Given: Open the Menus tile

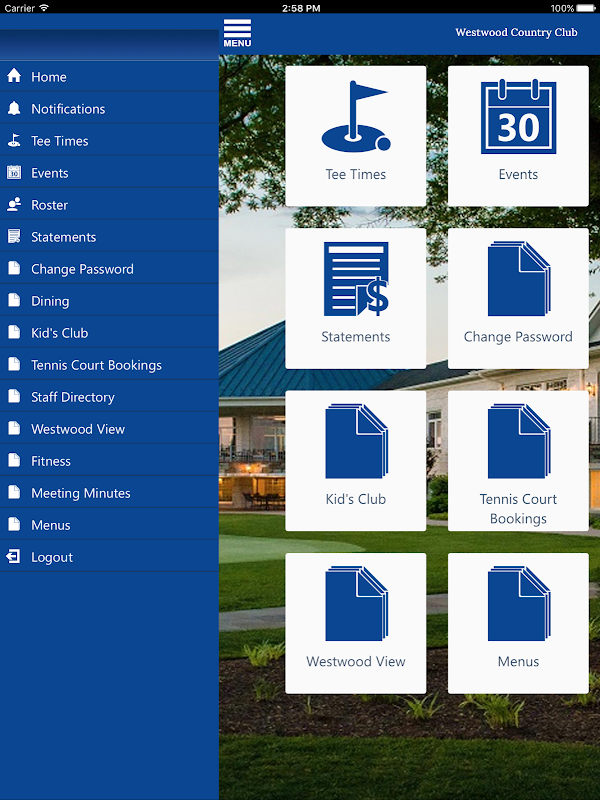Looking at the screenshot, I should point(518,623).
